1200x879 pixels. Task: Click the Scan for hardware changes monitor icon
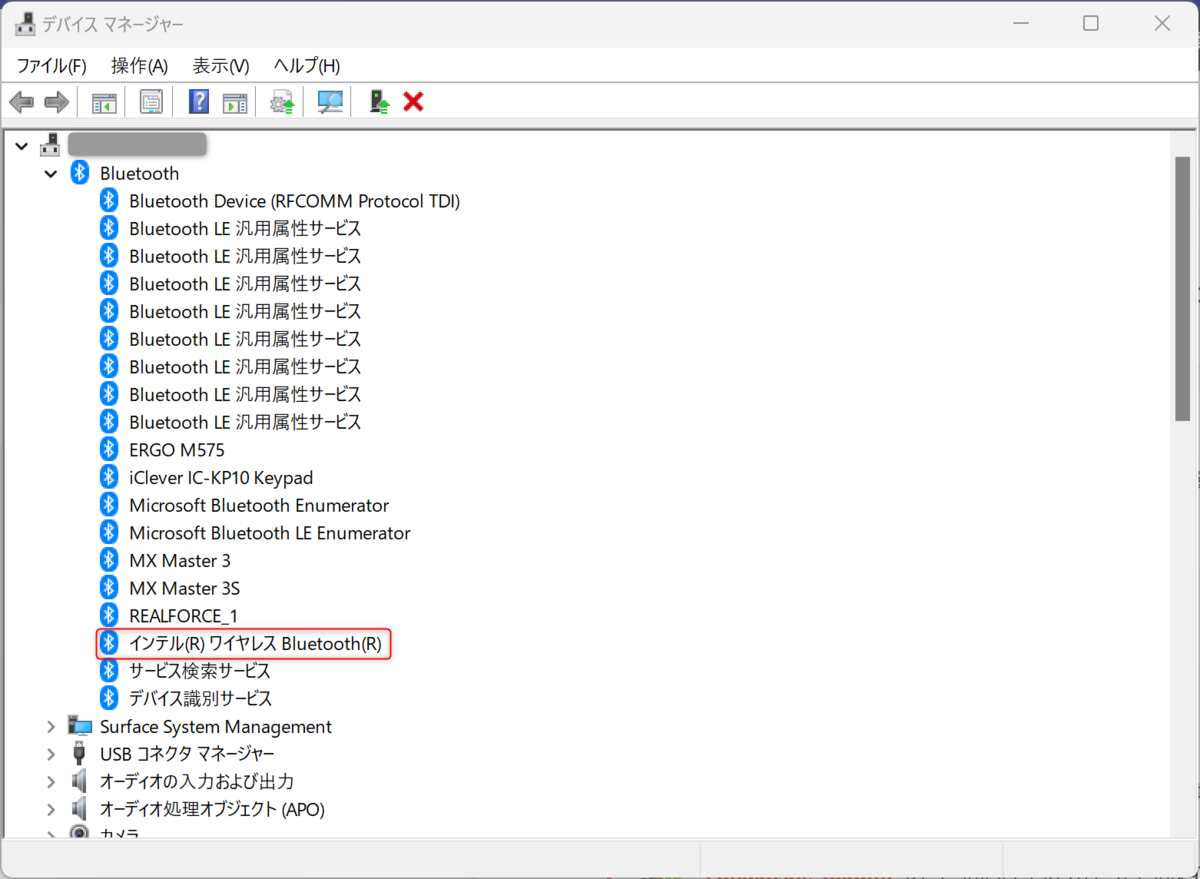coord(330,102)
